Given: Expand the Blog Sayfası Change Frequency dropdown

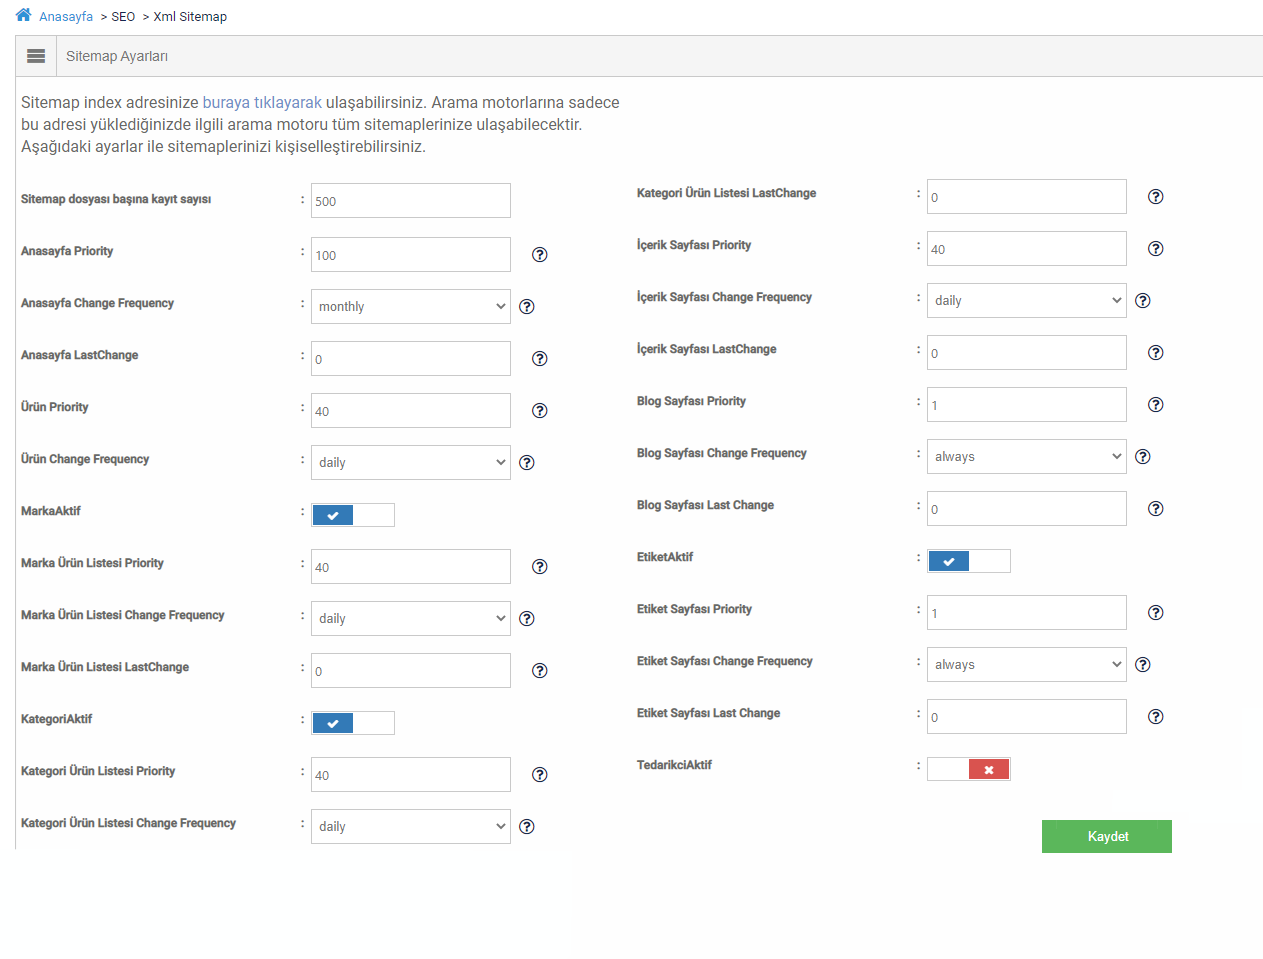Looking at the screenshot, I should [1026, 456].
